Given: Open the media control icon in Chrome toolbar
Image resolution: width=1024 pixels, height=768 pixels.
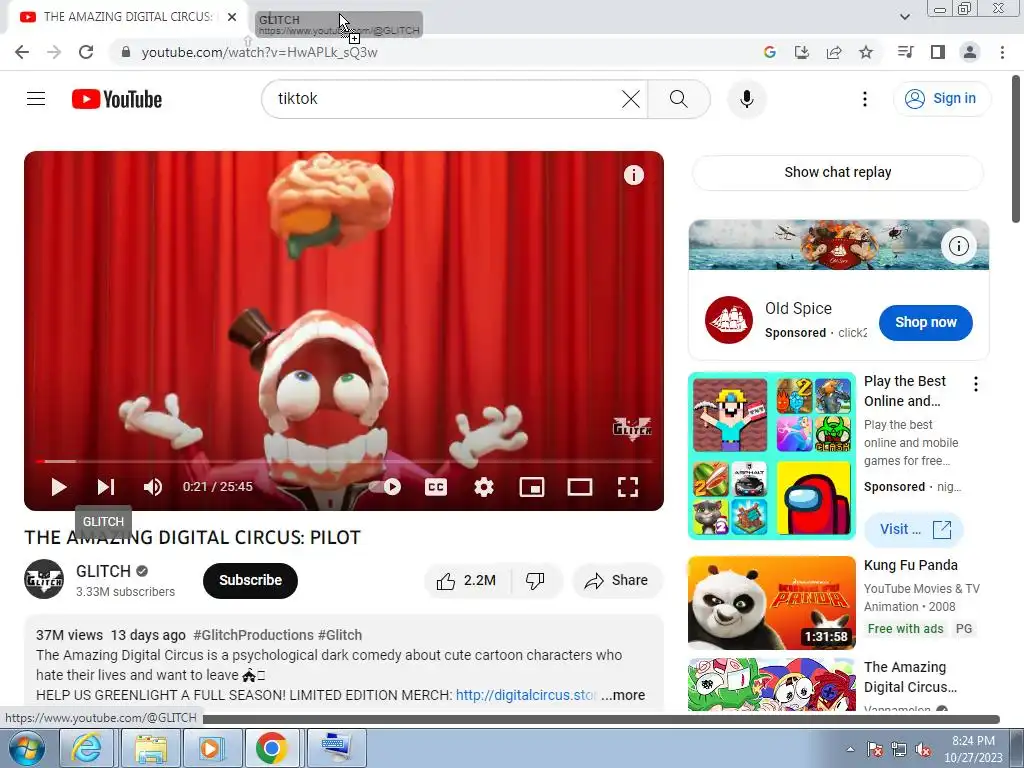Looking at the screenshot, I should click(906, 52).
